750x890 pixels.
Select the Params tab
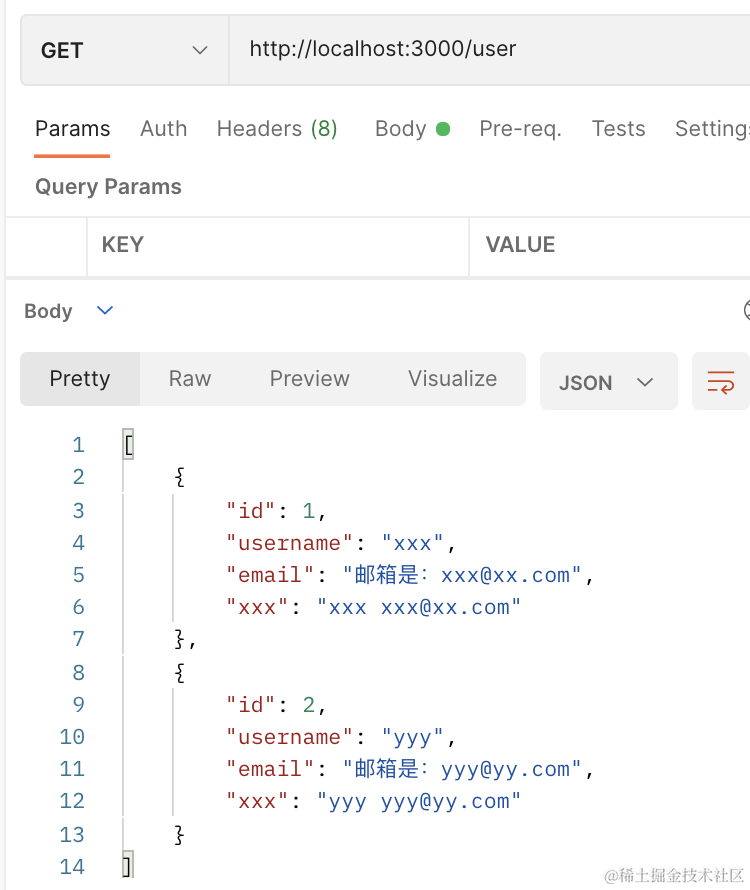click(x=72, y=129)
